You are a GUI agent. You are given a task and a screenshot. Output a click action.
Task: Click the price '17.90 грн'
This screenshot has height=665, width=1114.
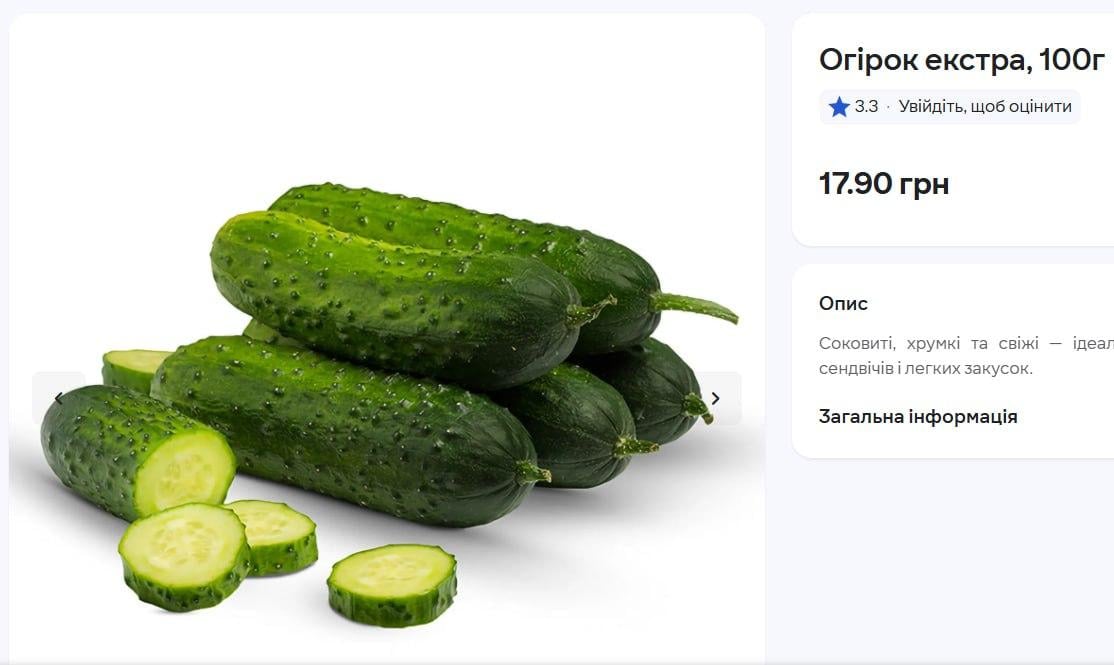coord(884,184)
